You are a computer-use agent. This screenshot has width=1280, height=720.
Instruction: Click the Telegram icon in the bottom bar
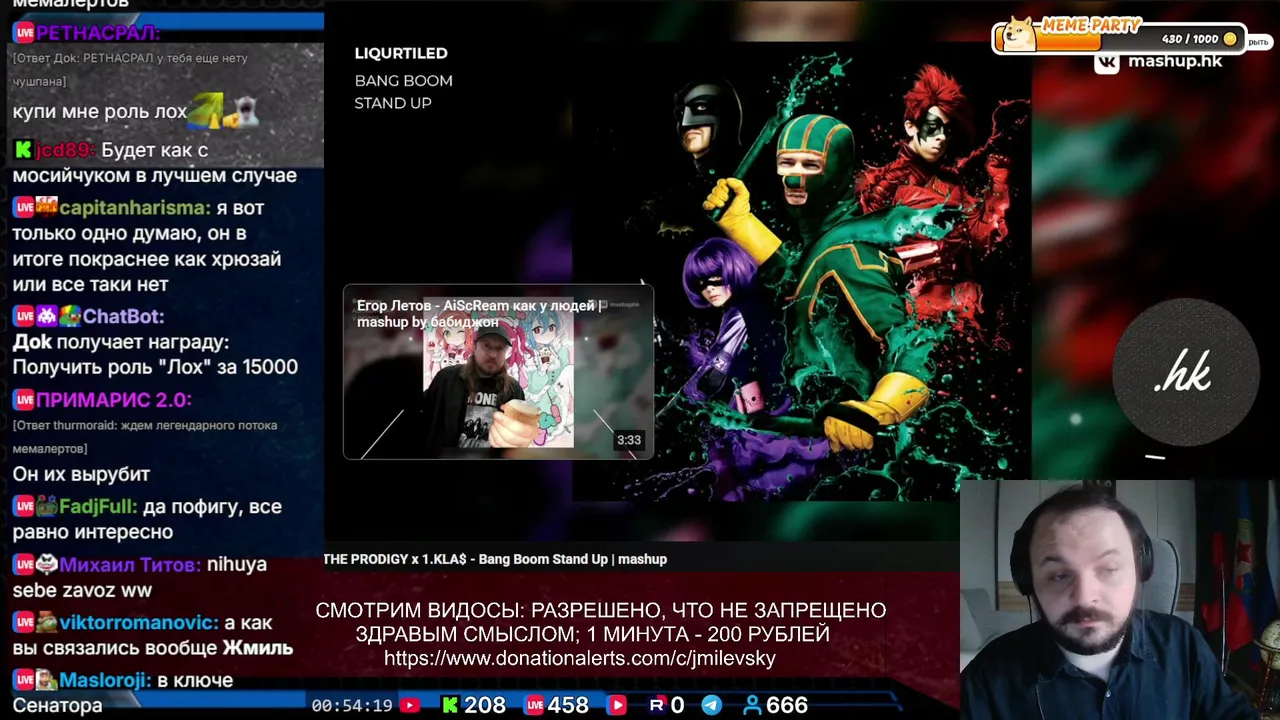[x=712, y=705]
